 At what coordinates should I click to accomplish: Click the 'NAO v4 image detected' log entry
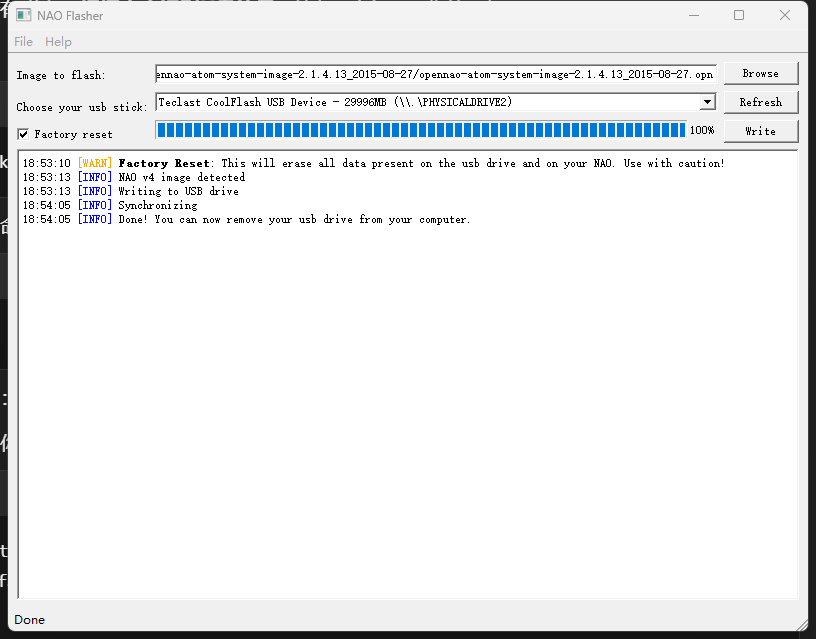(x=181, y=177)
